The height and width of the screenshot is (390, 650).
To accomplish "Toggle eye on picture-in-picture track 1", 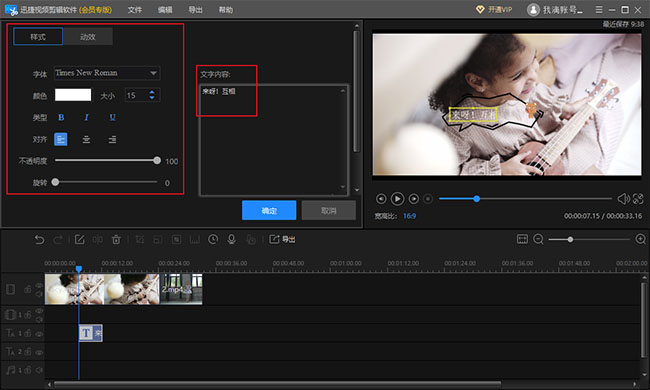I will [39, 310].
